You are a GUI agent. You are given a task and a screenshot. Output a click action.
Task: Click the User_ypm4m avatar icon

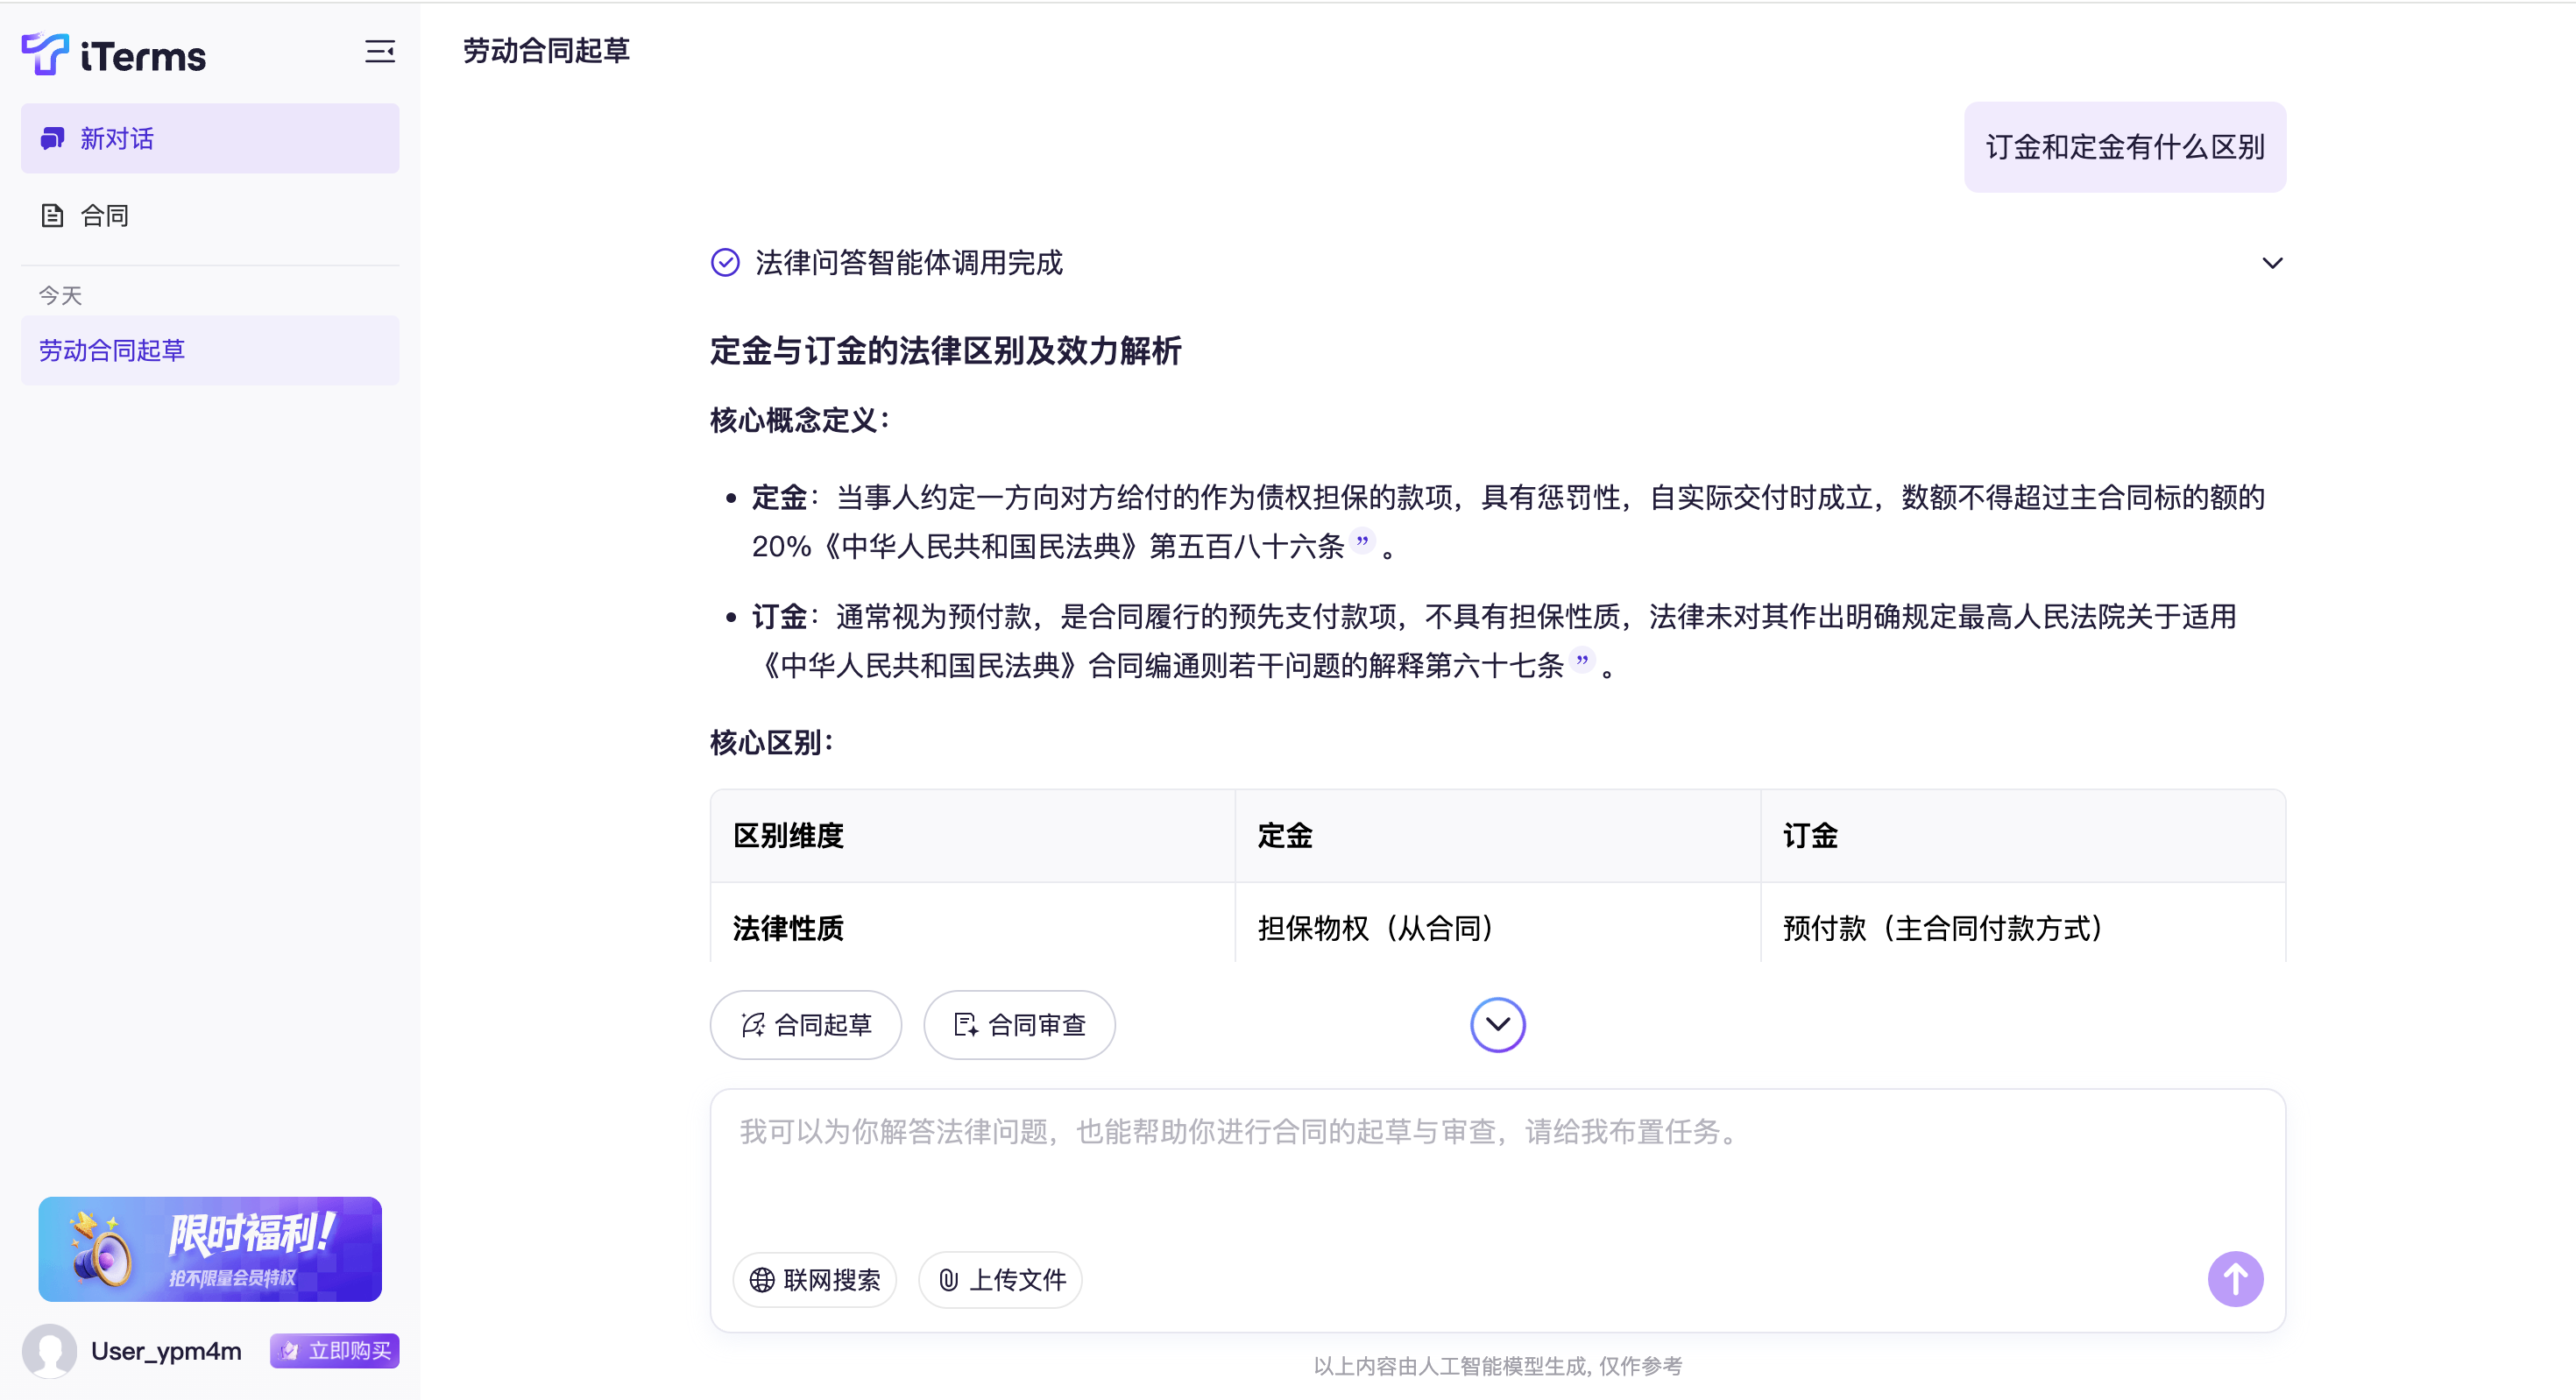click(x=50, y=1351)
